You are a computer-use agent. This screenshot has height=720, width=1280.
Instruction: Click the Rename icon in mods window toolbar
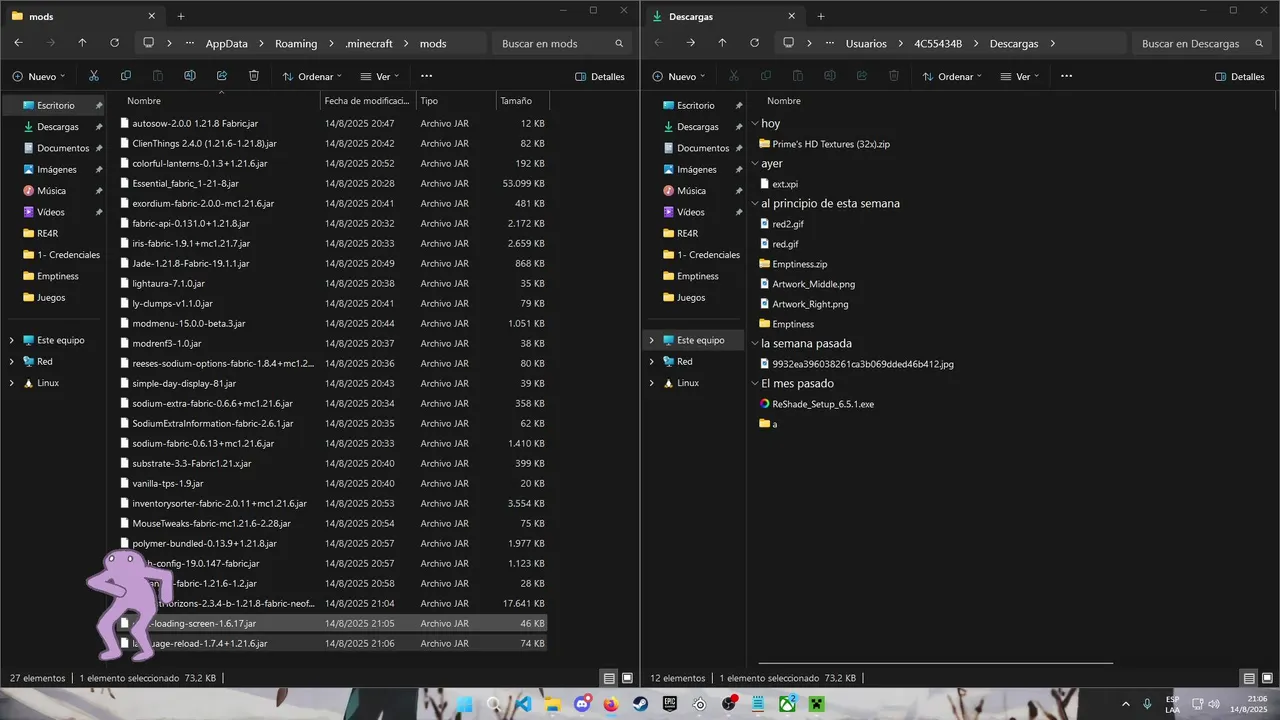[190, 76]
